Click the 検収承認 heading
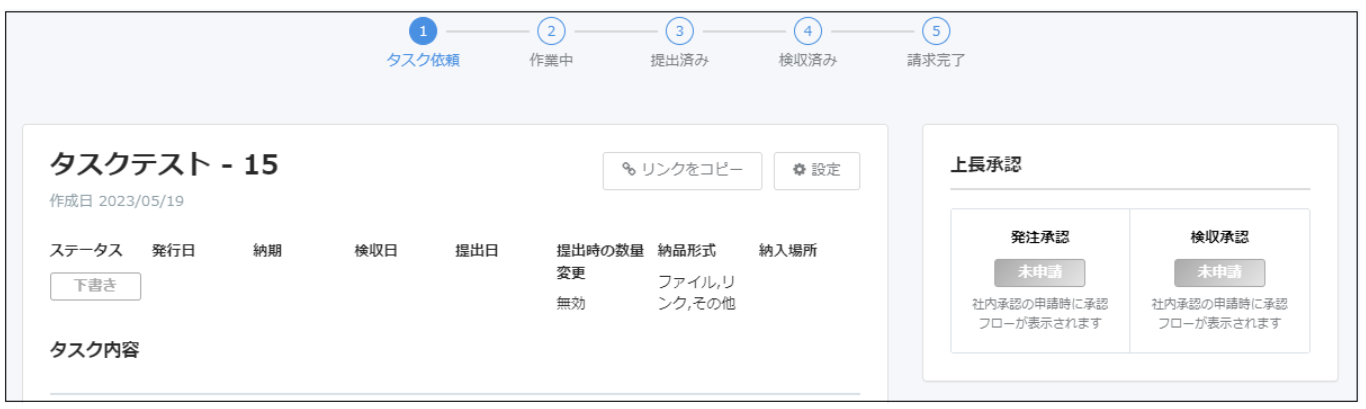1366x409 pixels. (x=1220, y=237)
